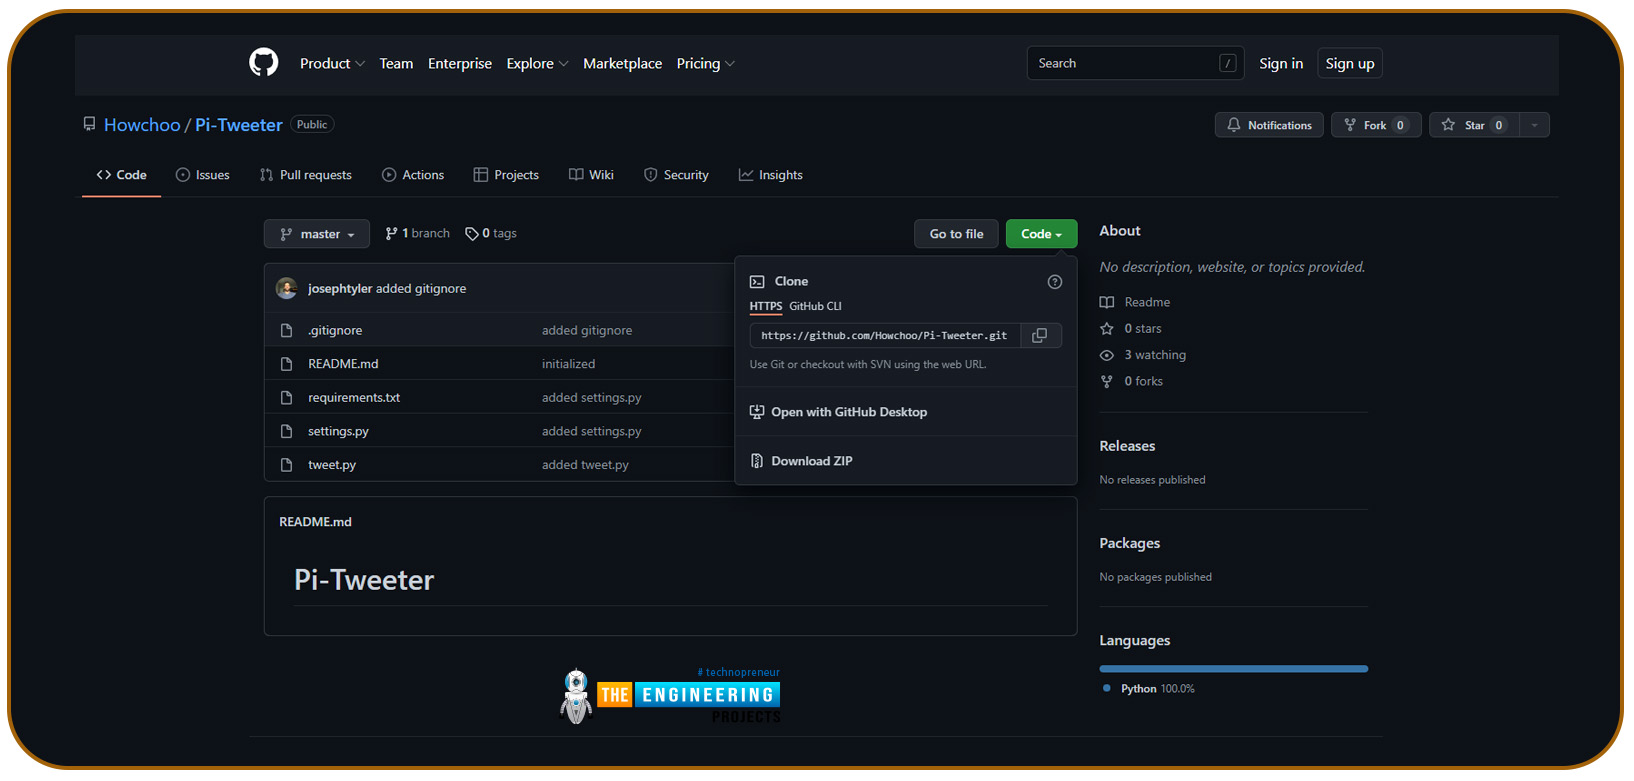Click the book icon next to Readme

tap(1107, 302)
